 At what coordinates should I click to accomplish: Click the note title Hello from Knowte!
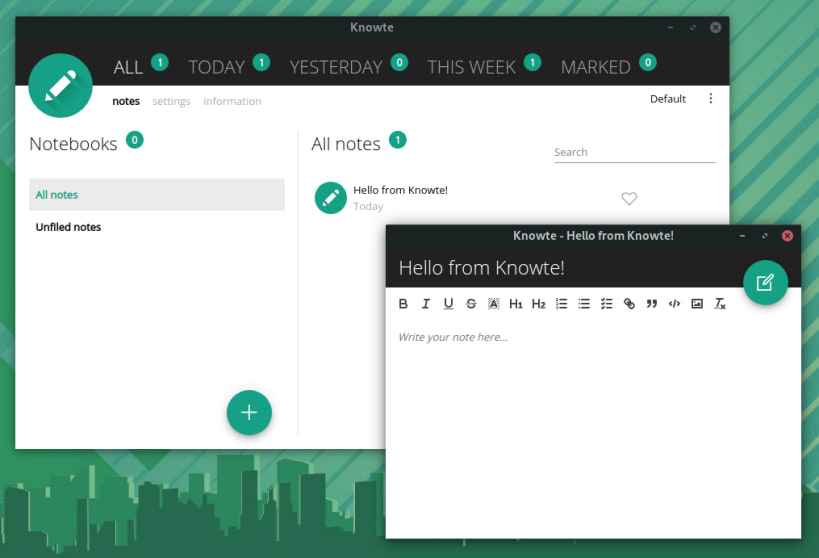(481, 268)
